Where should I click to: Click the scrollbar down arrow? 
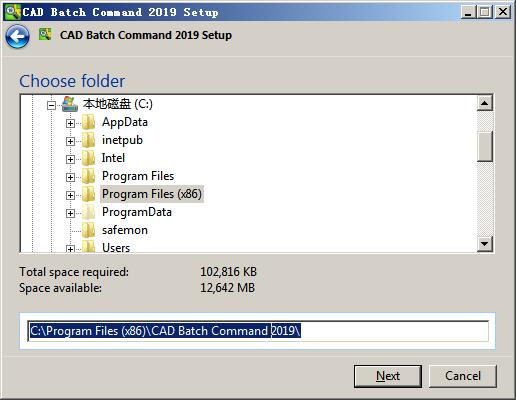point(485,244)
